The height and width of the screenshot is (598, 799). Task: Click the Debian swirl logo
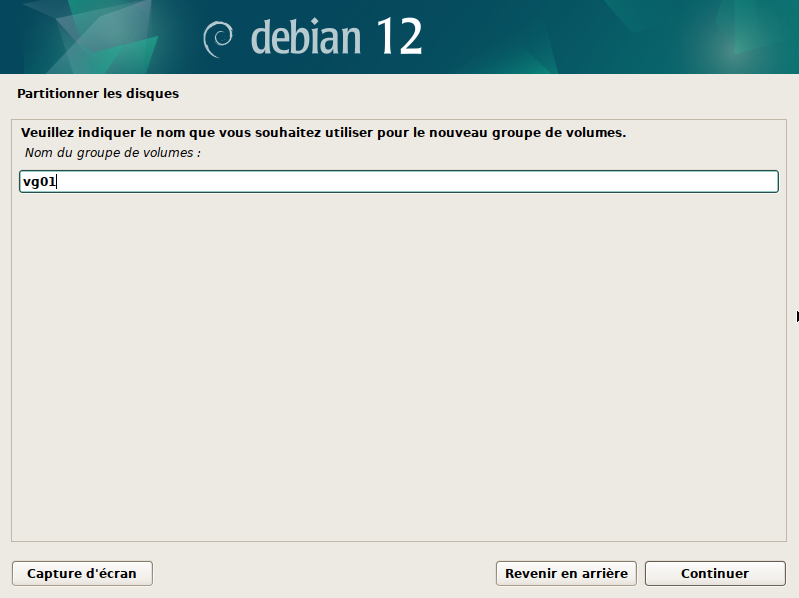[218, 39]
